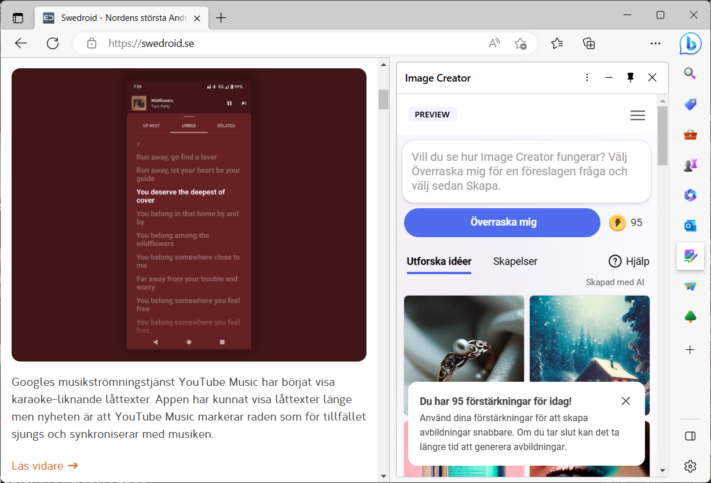711x483 pixels.
Task: Click the PREVIEW badge
Action: coord(432,115)
